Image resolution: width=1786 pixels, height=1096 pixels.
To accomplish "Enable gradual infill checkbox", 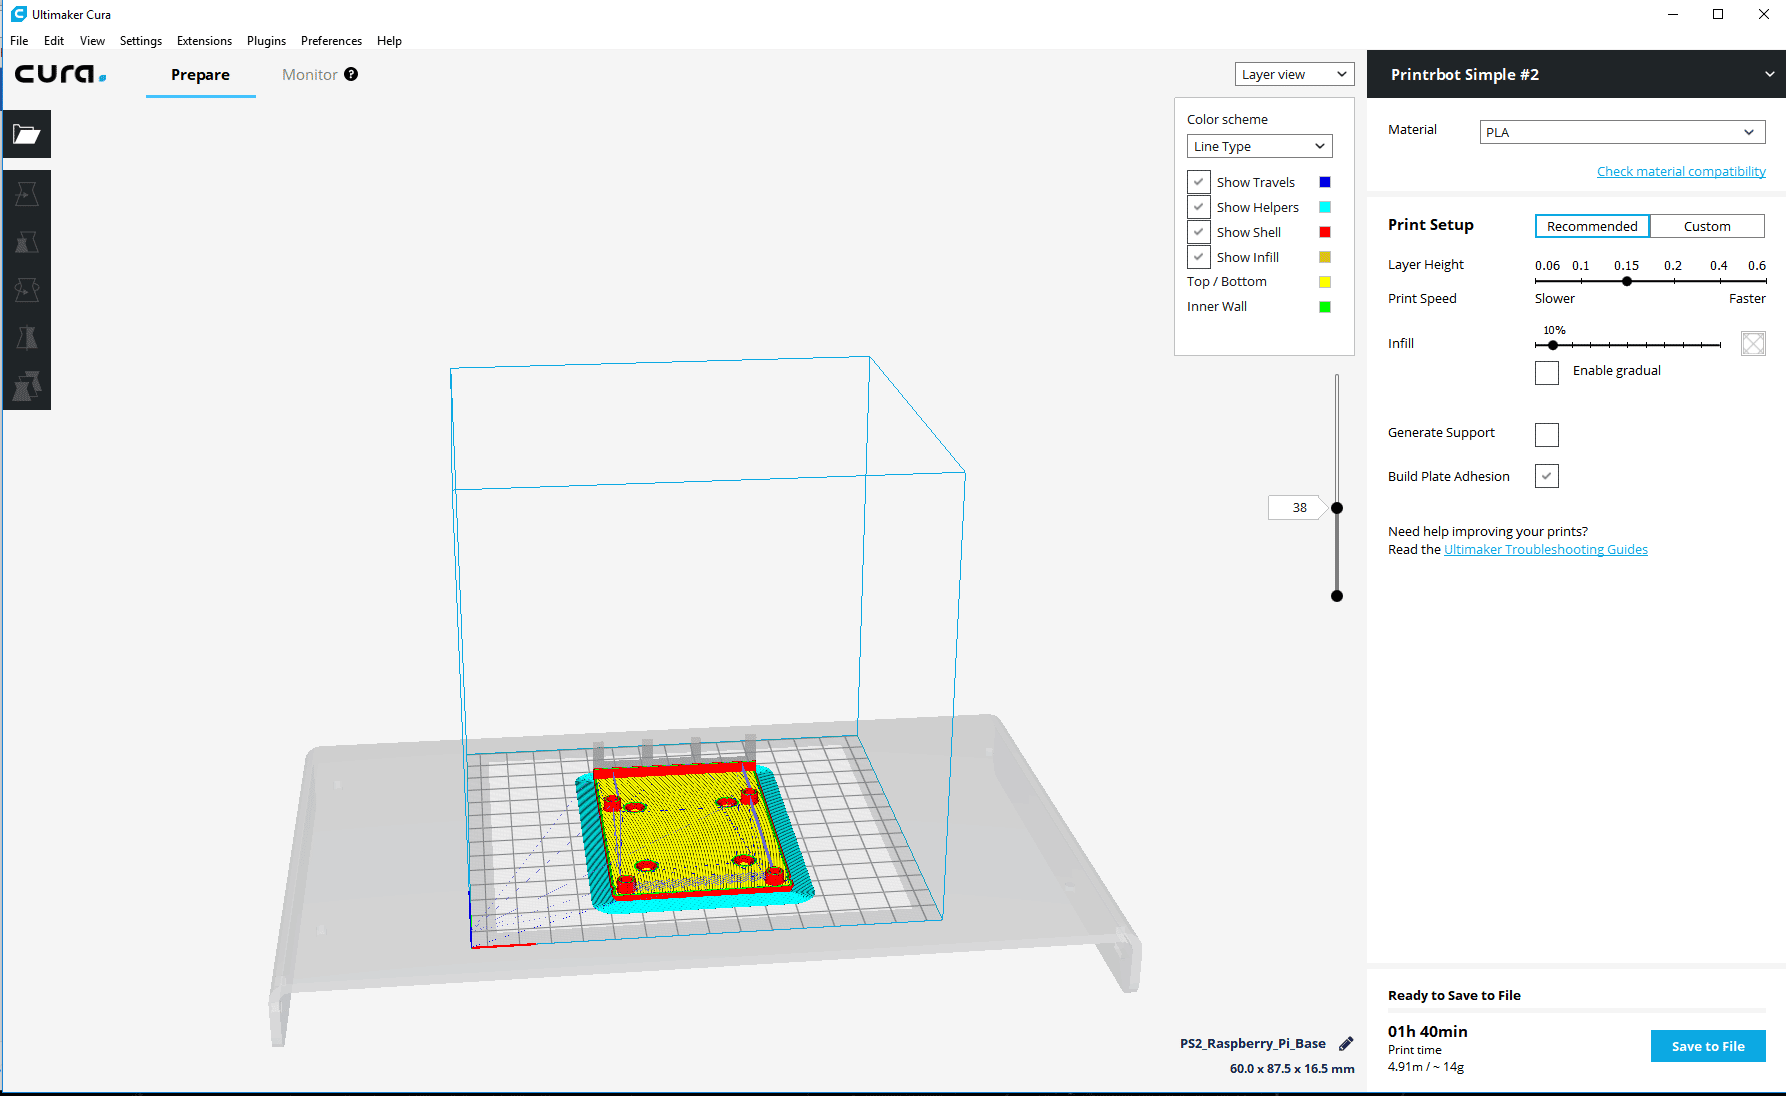I will 1547,373.
